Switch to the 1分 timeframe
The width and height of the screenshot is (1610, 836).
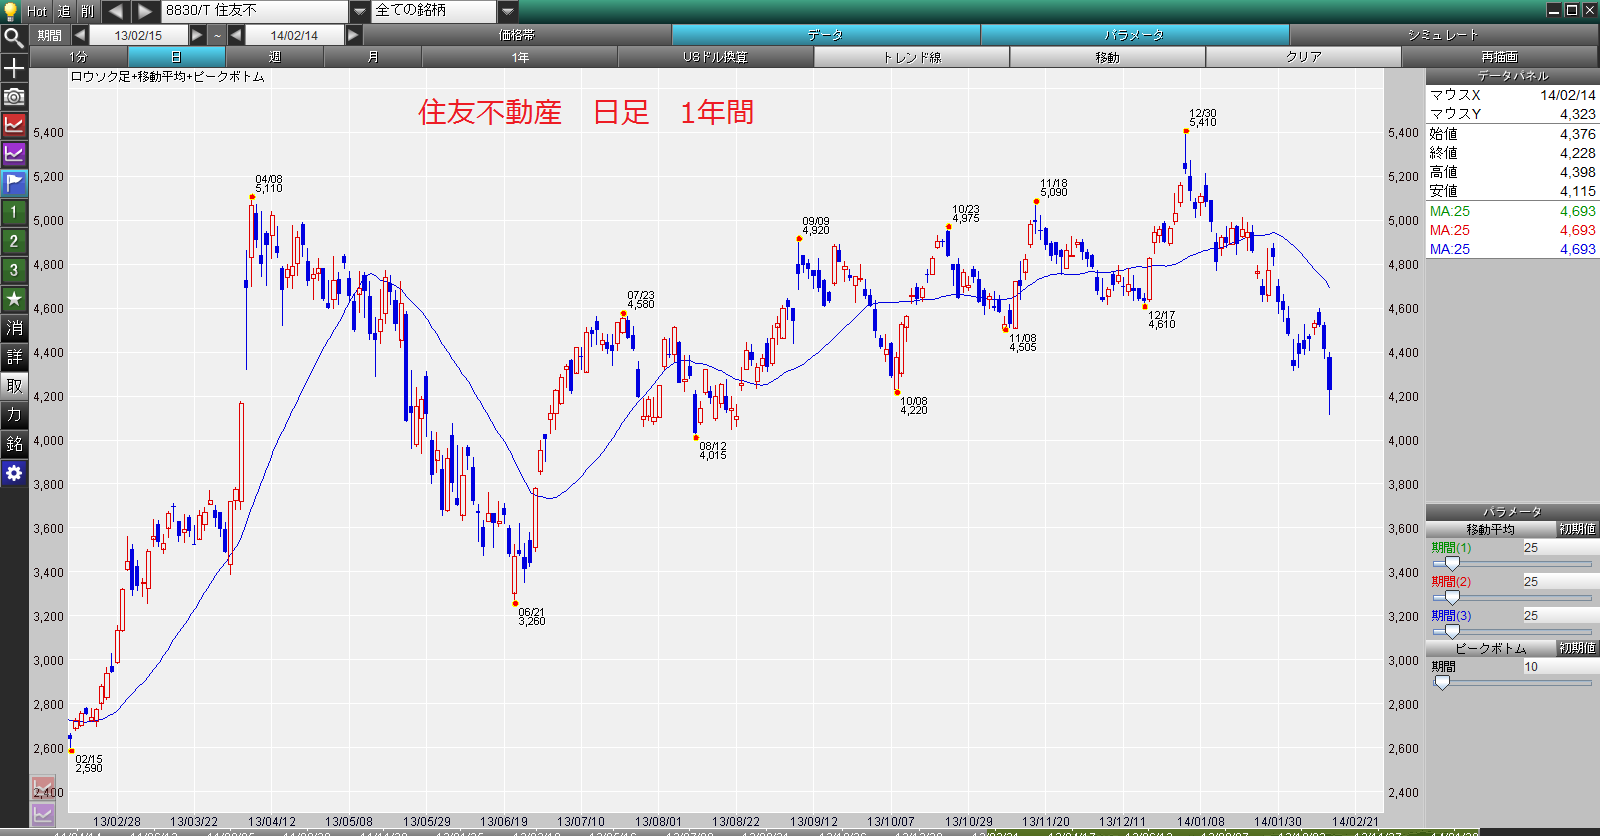coord(79,57)
